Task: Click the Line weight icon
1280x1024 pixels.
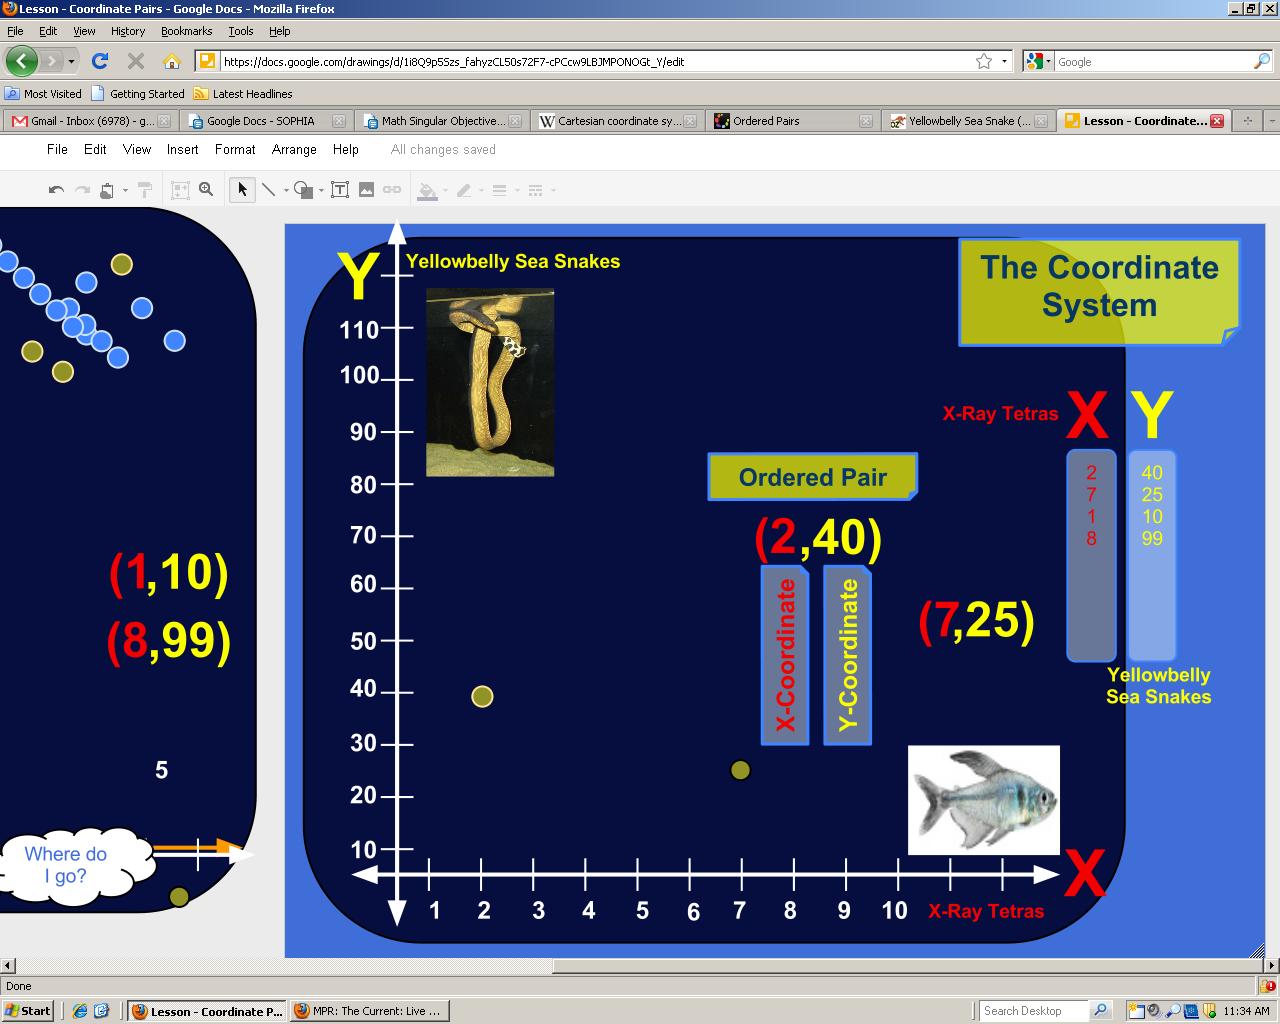Action: [500, 190]
